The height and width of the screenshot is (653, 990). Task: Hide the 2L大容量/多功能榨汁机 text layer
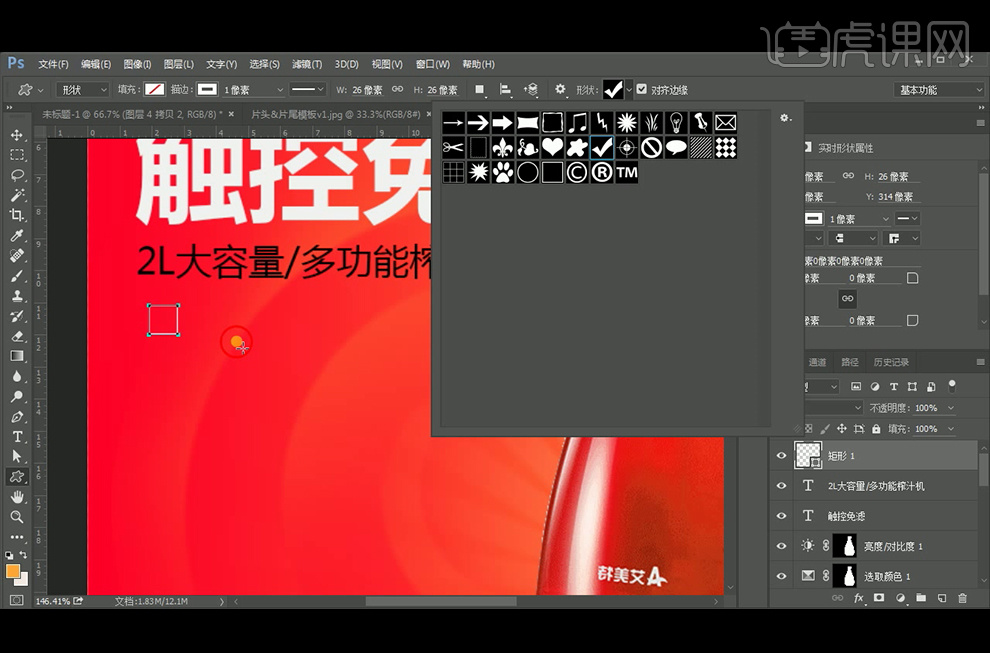click(x=781, y=486)
